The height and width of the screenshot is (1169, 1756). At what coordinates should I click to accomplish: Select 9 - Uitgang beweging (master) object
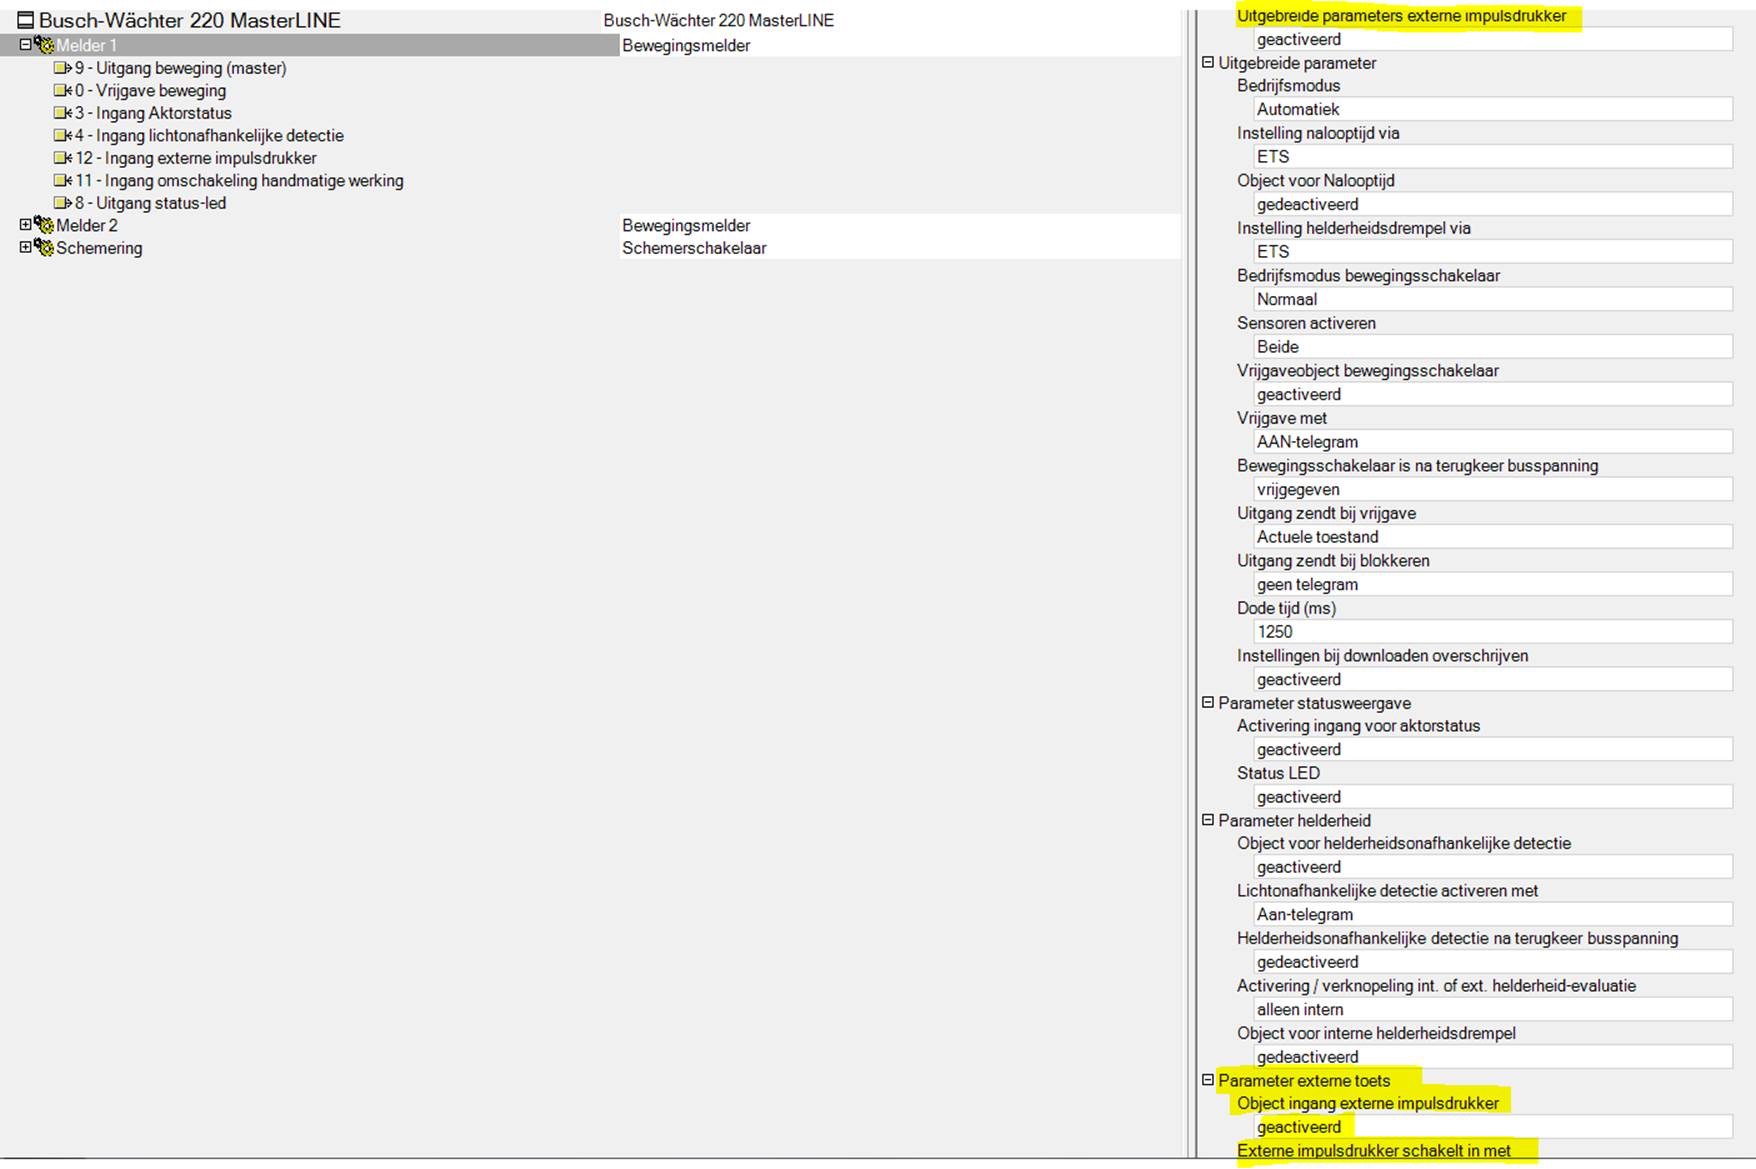[181, 68]
